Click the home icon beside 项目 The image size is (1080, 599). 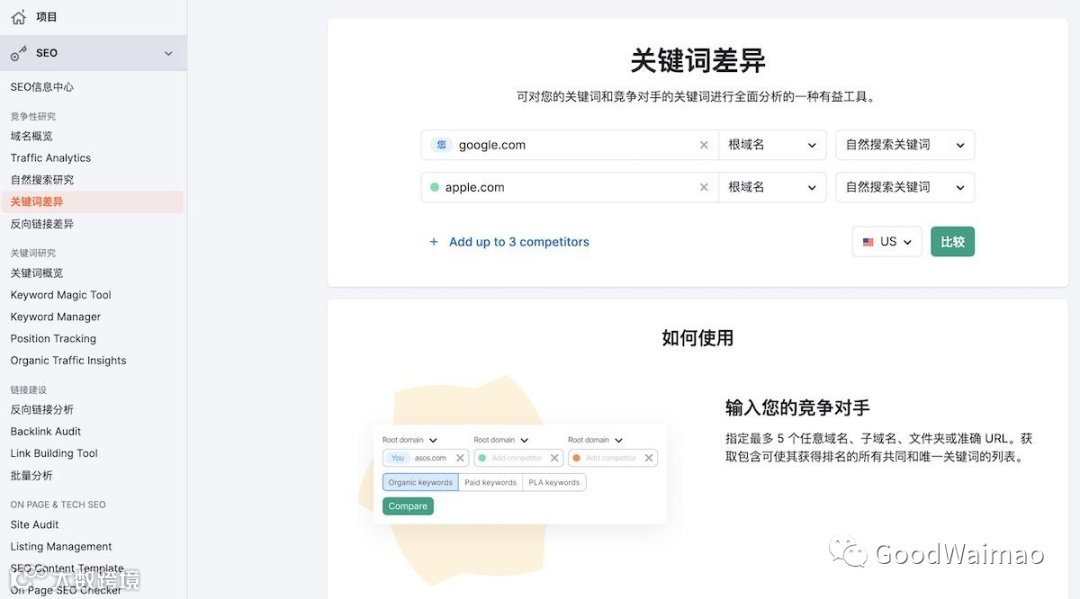point(19,17)
